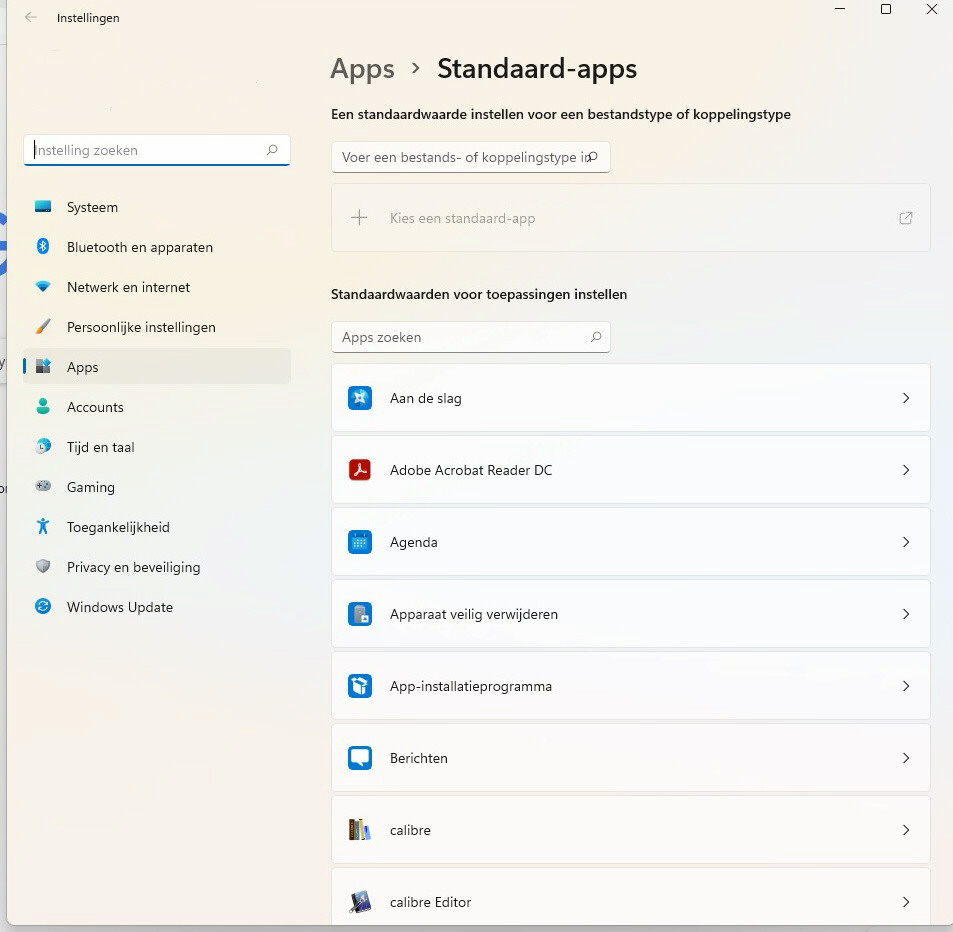Click the Berichten chat bubble icon
This screenshot has width=953, height=932.
click(x=360, y=758)
